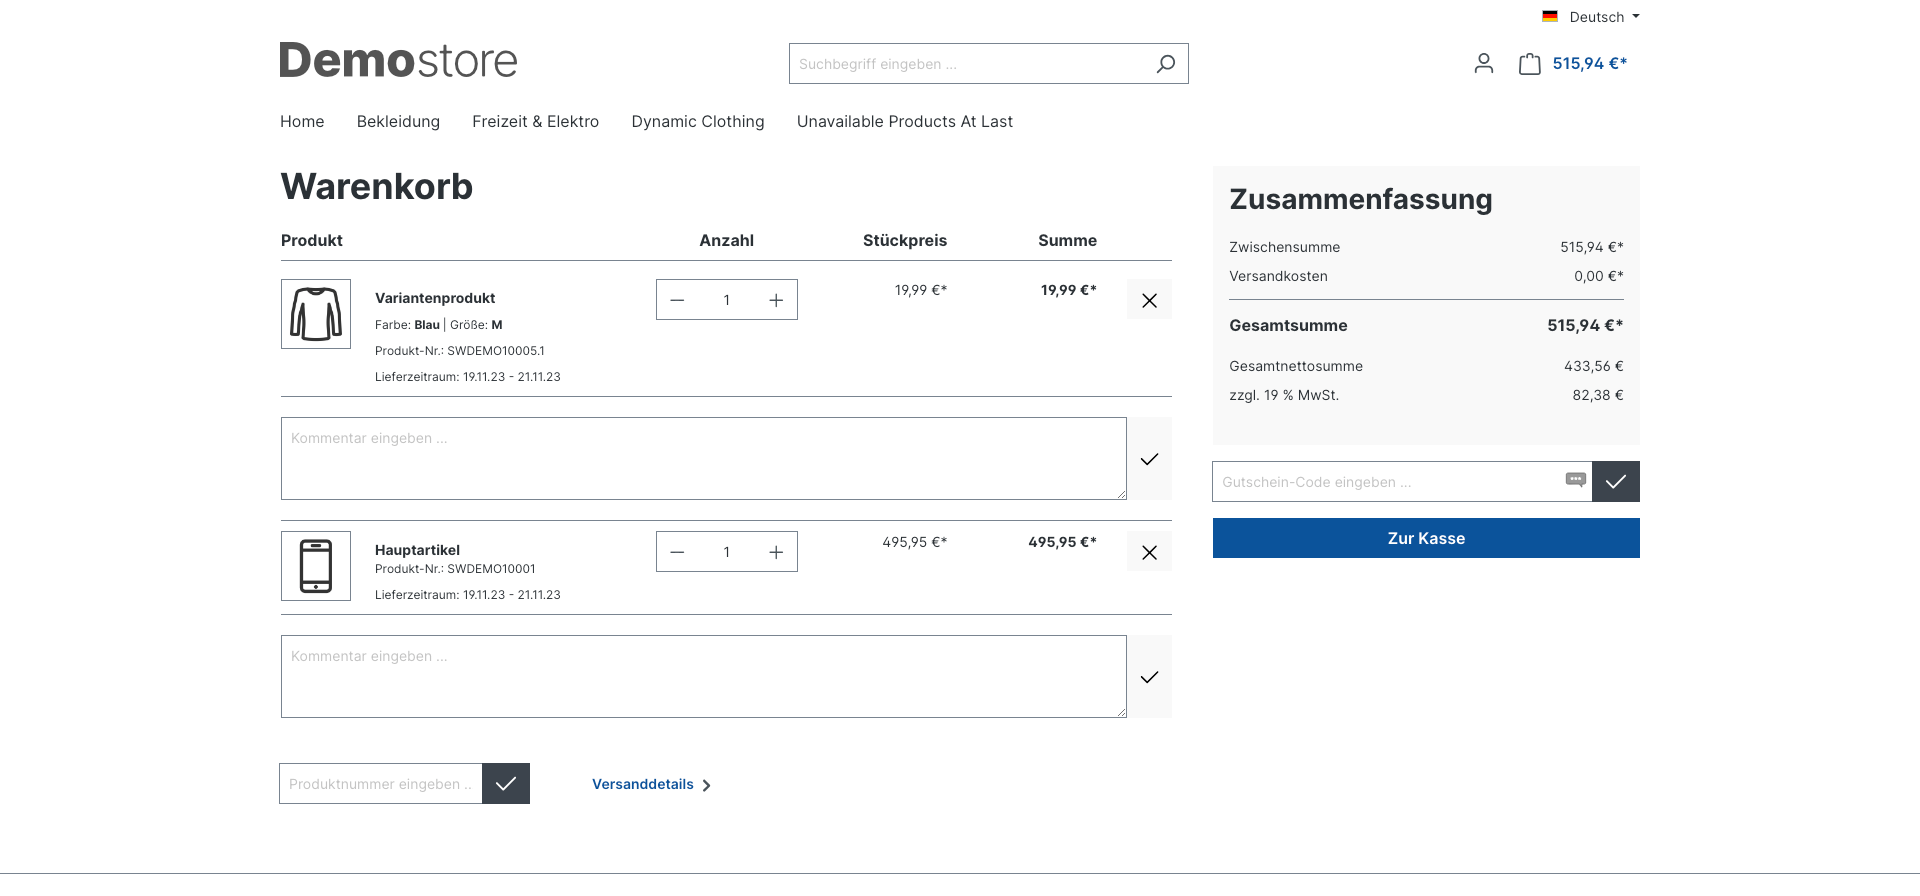
Task: Click the Summe column header
Action: (x=1067, y=241)
